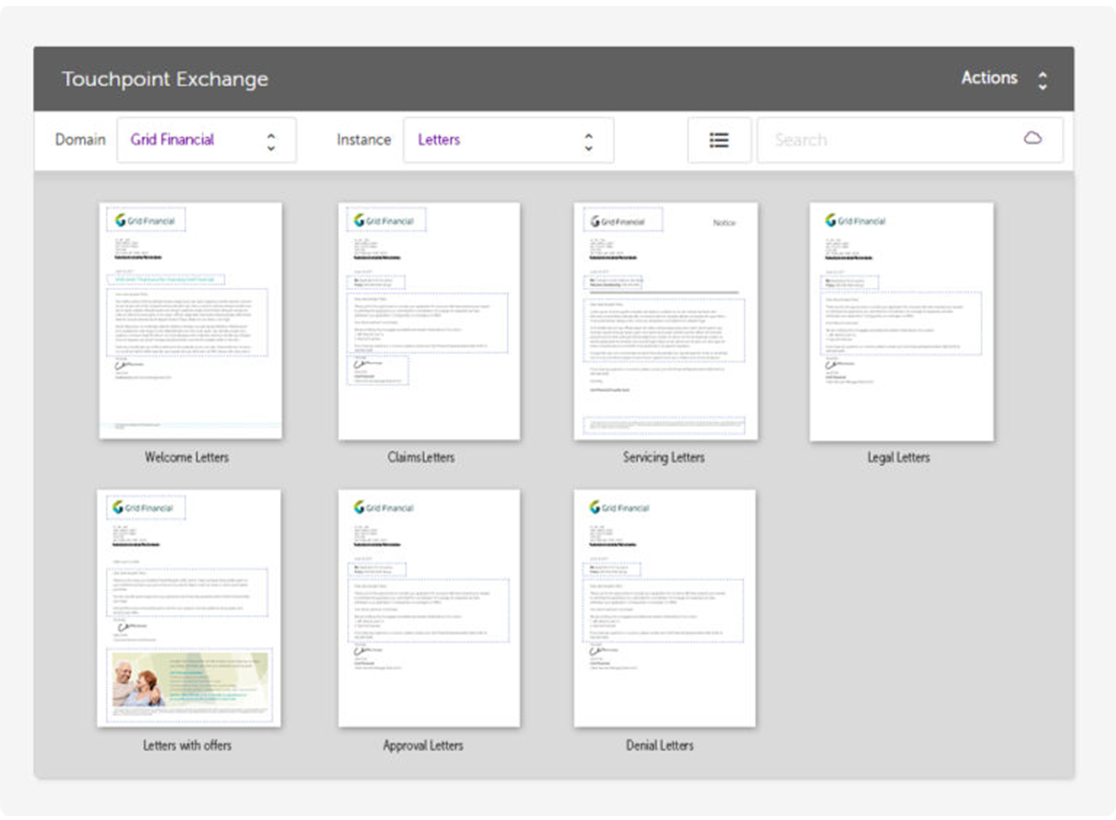This screenshot has width=1116, height=820.
Task: Click the Touchpoint Exchange title bar
Action: 165,78
